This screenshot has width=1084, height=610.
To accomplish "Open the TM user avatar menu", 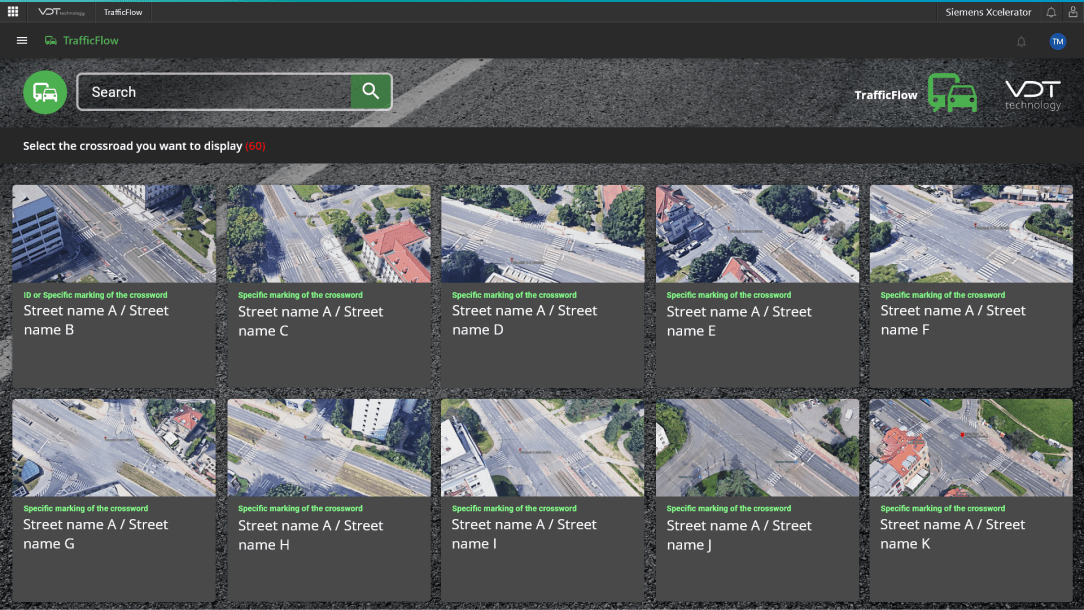I will point(1057,41).
